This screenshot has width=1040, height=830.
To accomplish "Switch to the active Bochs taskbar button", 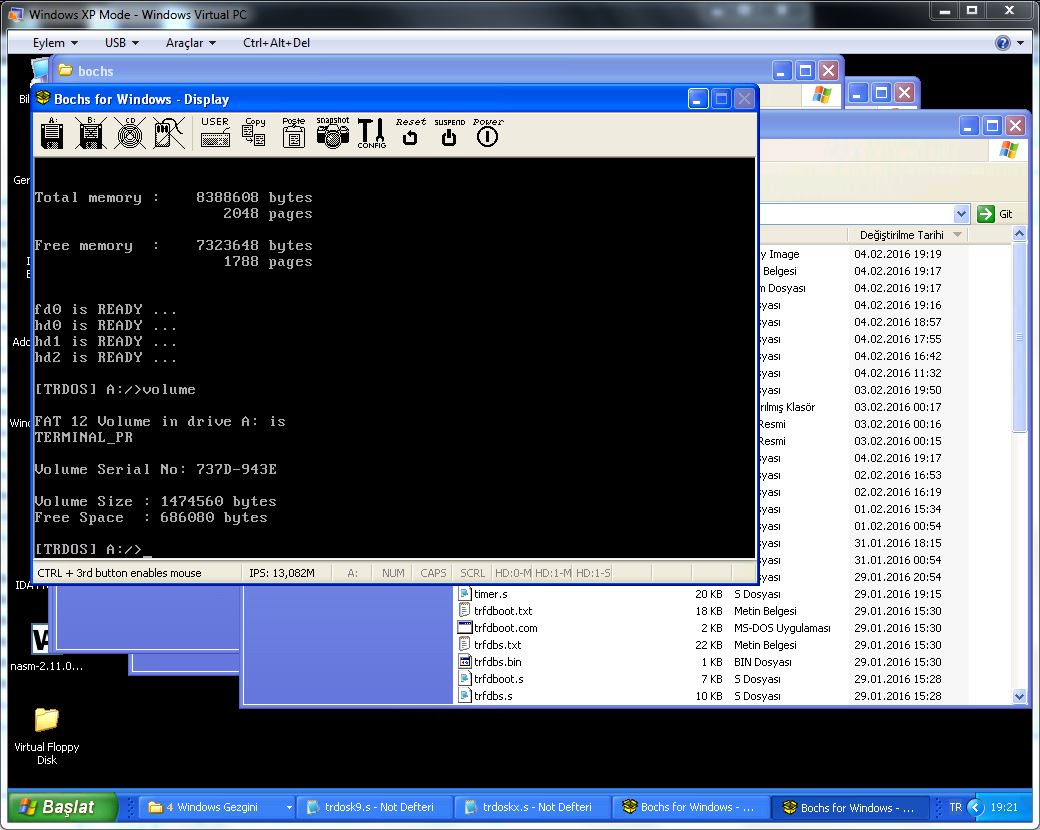I will pyautogui.click(x=851, y=807).
